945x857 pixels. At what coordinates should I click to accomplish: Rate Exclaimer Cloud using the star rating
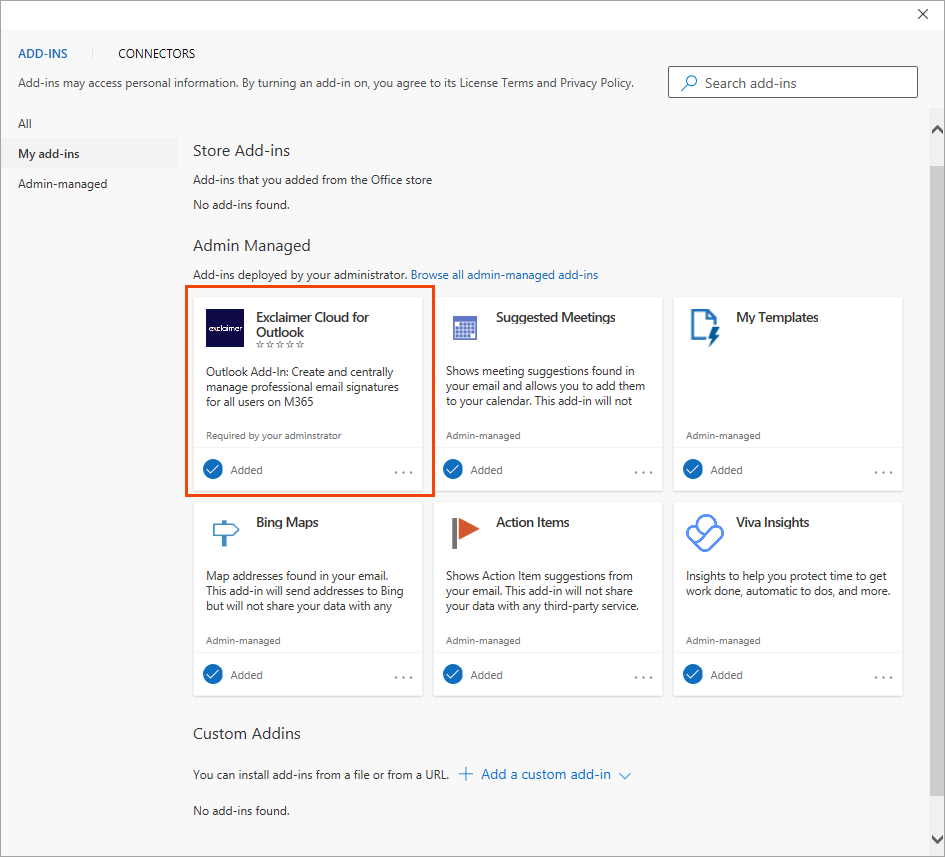click(280, 345)
